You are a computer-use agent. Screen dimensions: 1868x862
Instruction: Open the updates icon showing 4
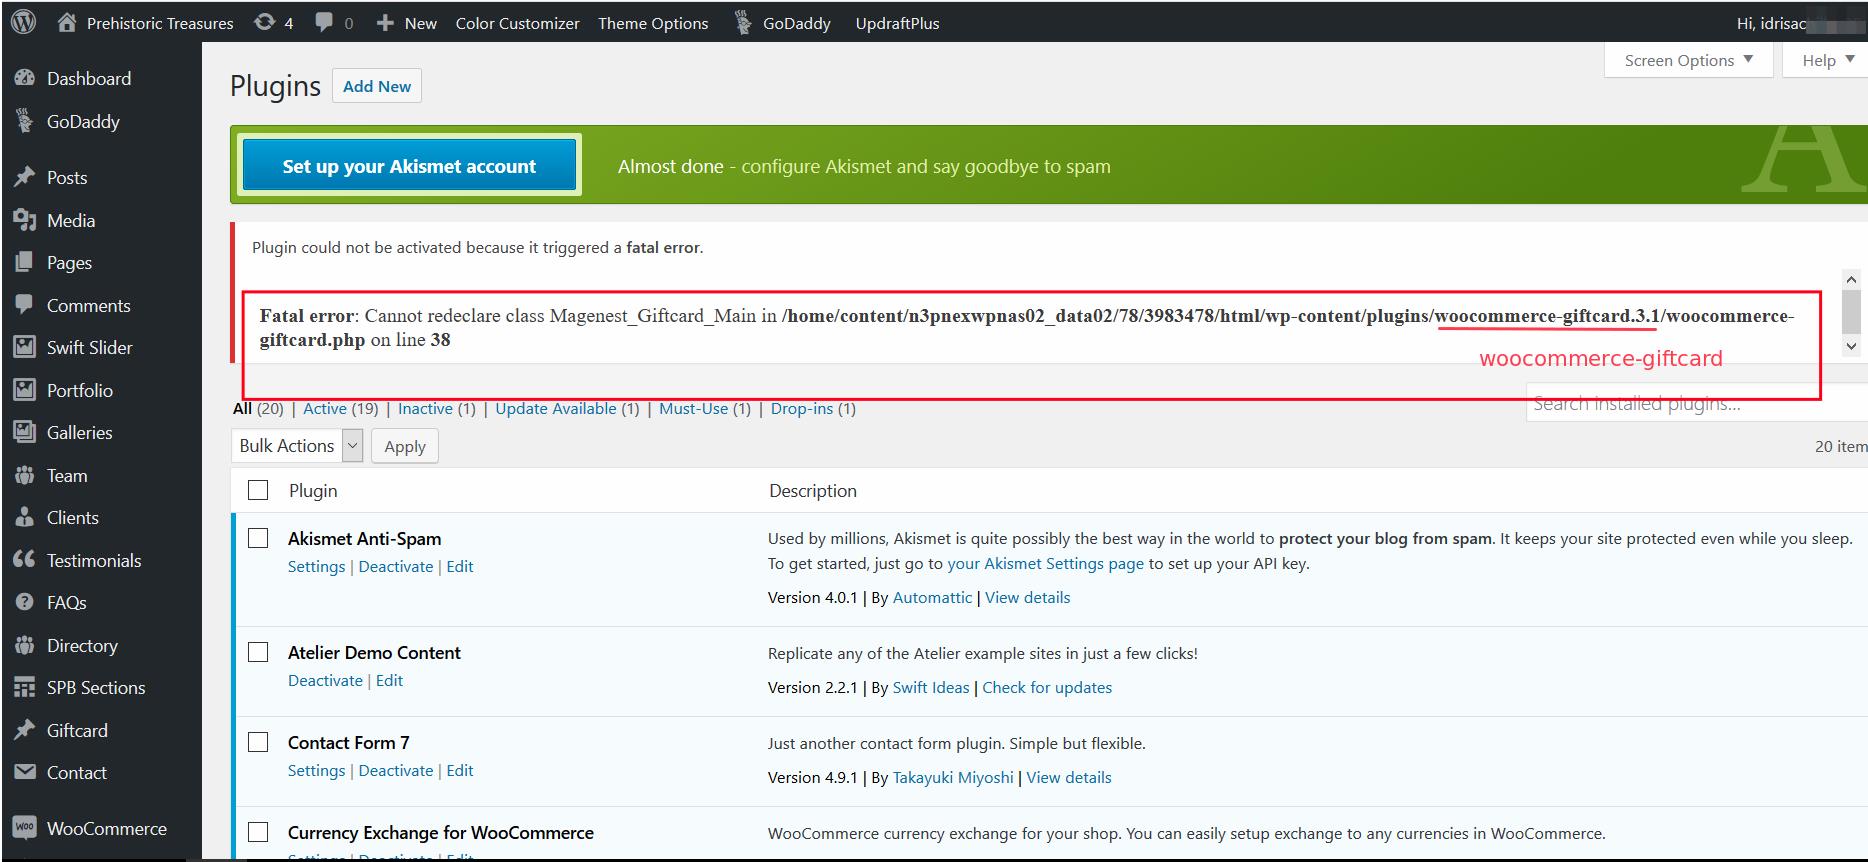click(265, 22)
